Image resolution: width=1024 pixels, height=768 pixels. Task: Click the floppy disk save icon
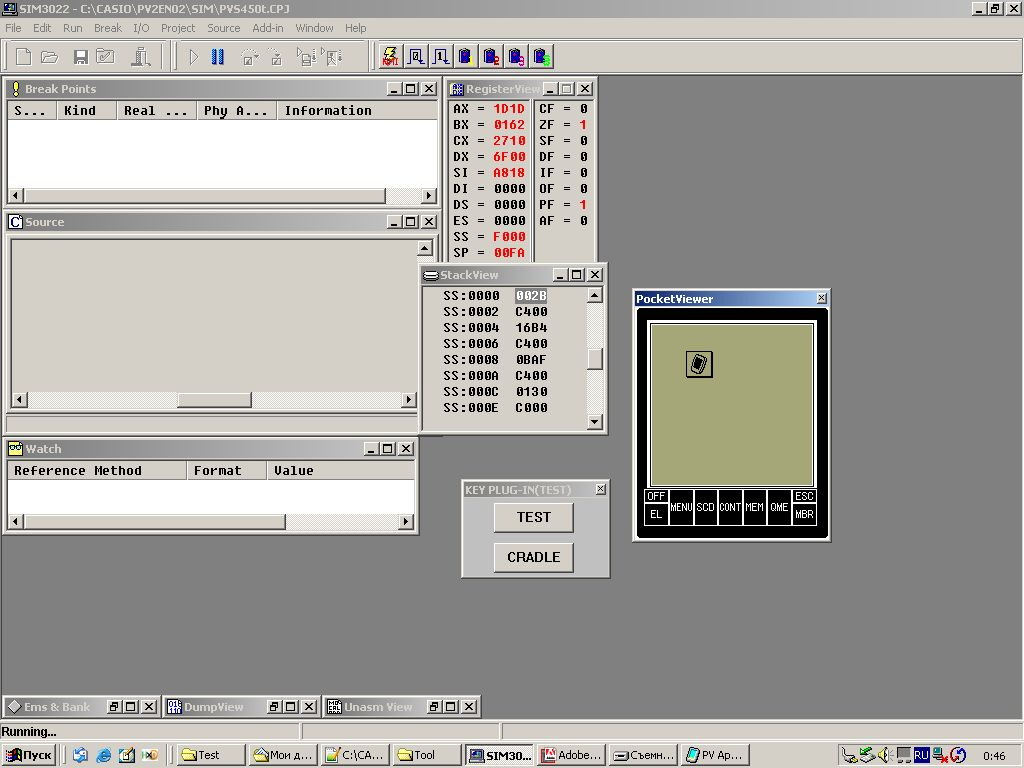pyautogui.click(x=80, y=57)
